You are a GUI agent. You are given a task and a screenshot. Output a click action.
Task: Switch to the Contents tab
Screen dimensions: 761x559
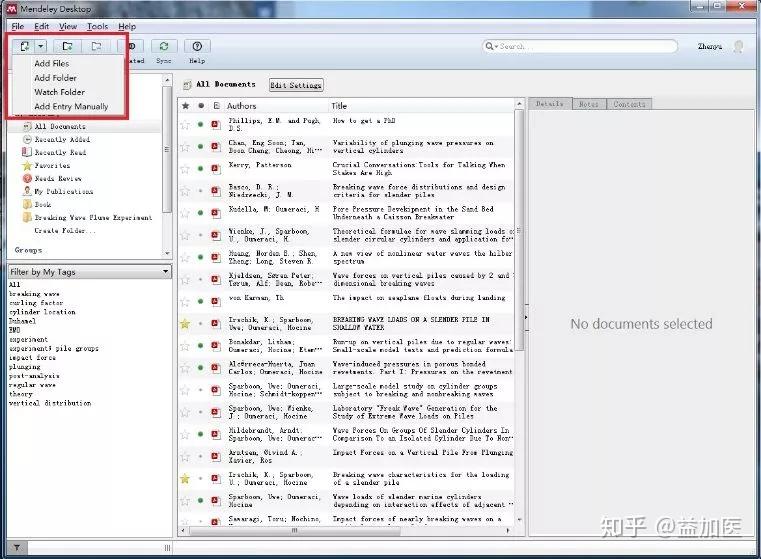coord(629,104)
